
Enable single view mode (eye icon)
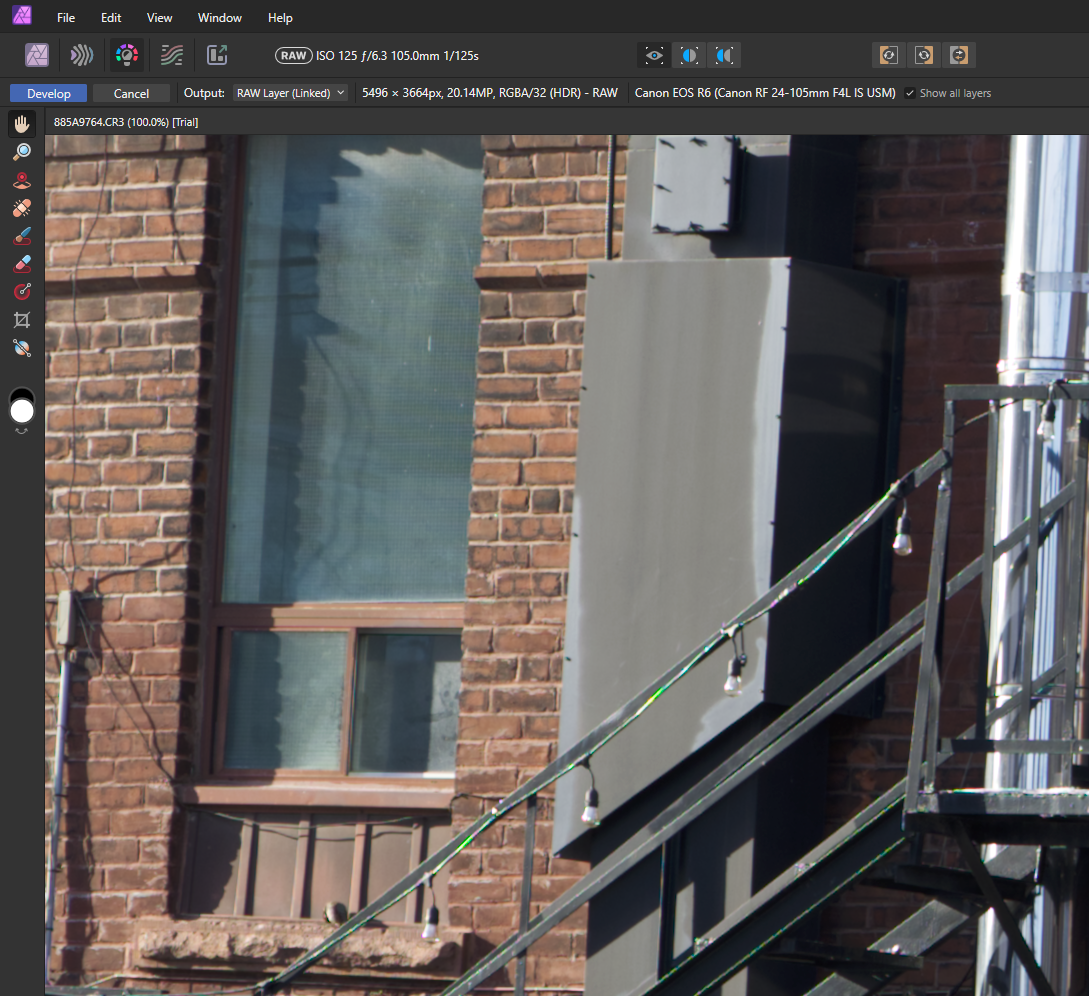pyautogui.click(x=654, y=56)
